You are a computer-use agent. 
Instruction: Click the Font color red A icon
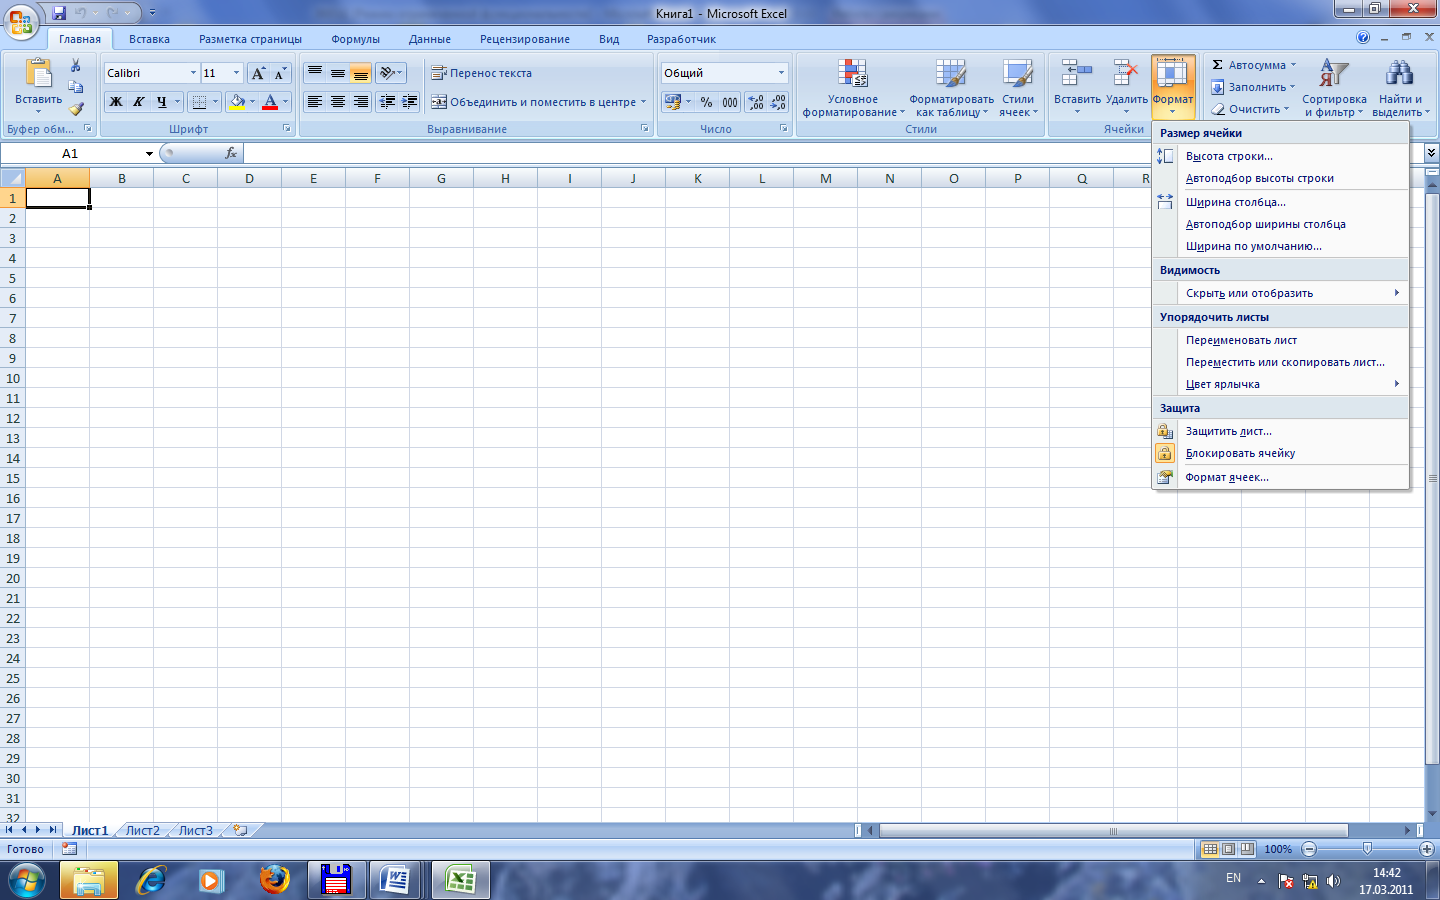pyautogui.click(x=270, y=102)
